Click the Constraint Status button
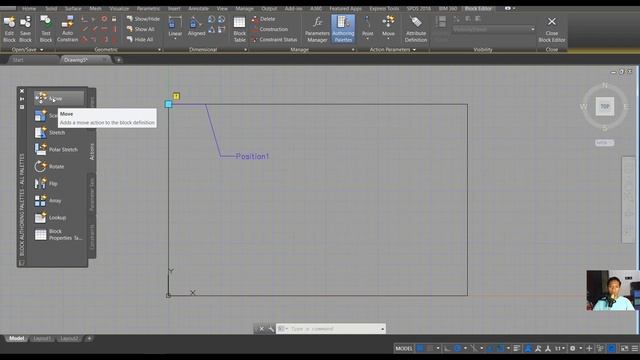 pyautogui.click(x=274, y=40)
